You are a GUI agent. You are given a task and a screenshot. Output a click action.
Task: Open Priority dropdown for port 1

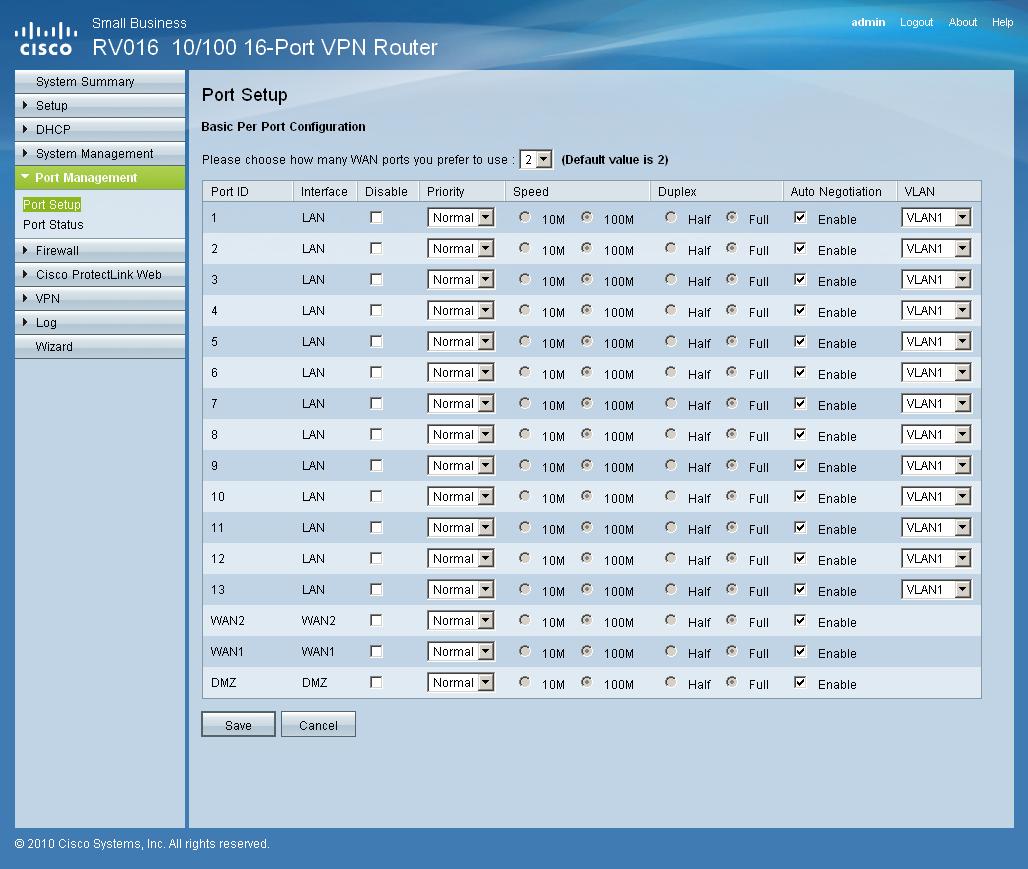pos(460,218)
